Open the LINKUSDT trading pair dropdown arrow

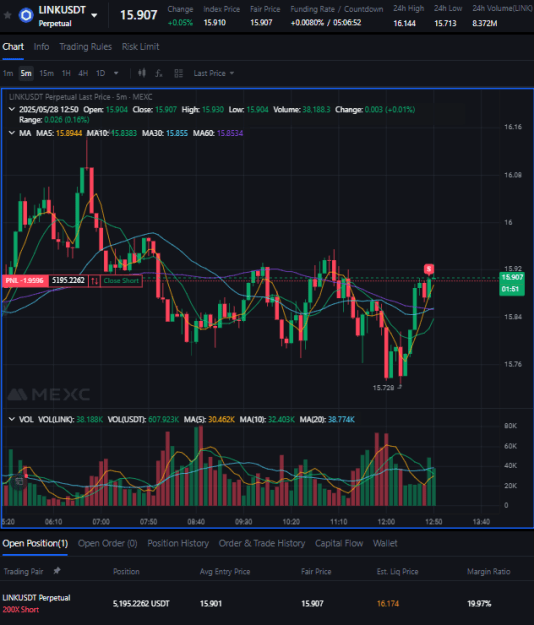[x=94, y=16]
